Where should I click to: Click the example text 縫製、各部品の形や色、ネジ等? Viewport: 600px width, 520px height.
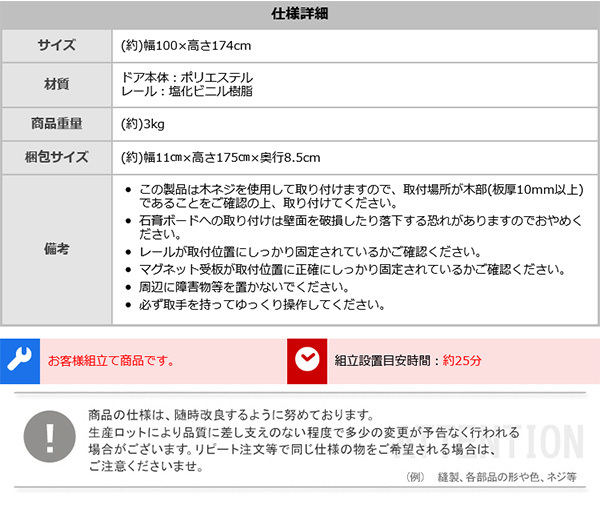tap(507, 477)
